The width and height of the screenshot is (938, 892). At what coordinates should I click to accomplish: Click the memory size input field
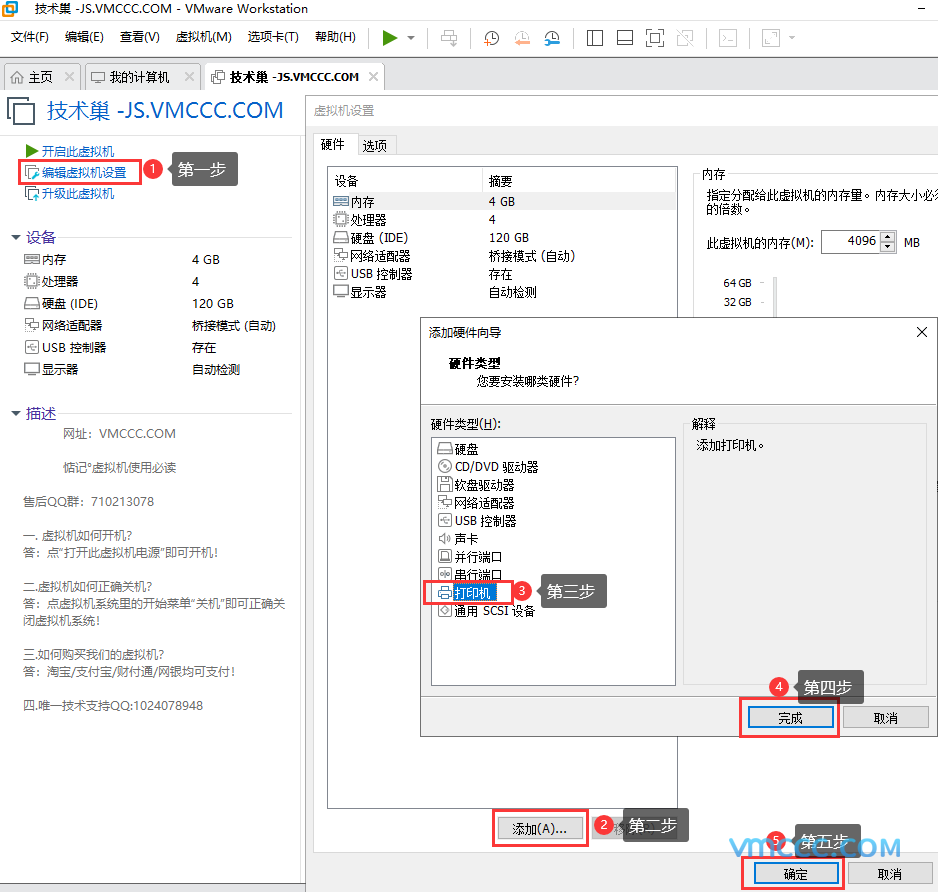point(849,242)
